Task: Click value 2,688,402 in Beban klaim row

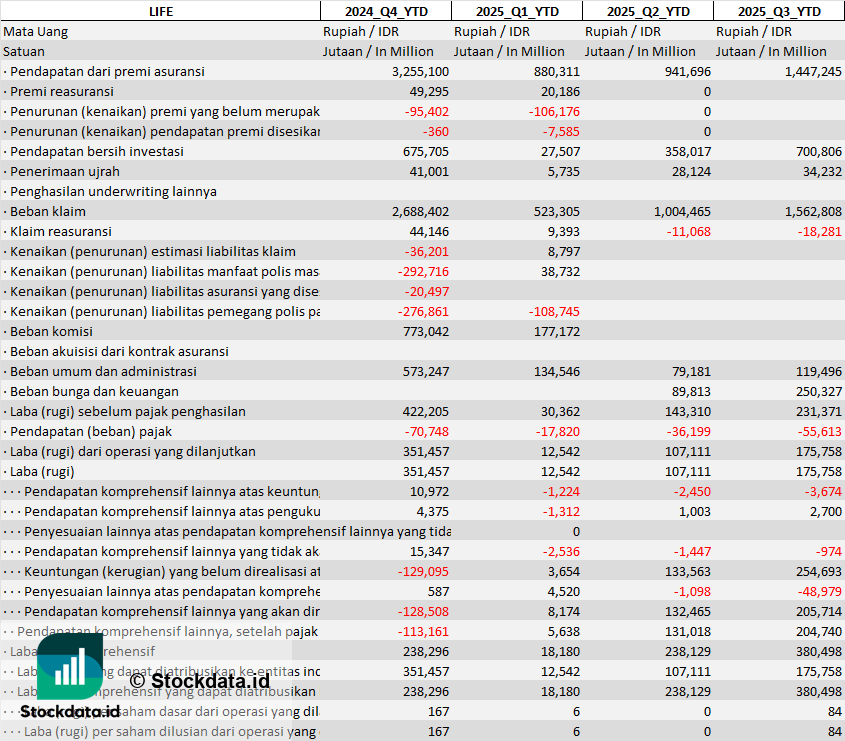Action: pos(420,211)
